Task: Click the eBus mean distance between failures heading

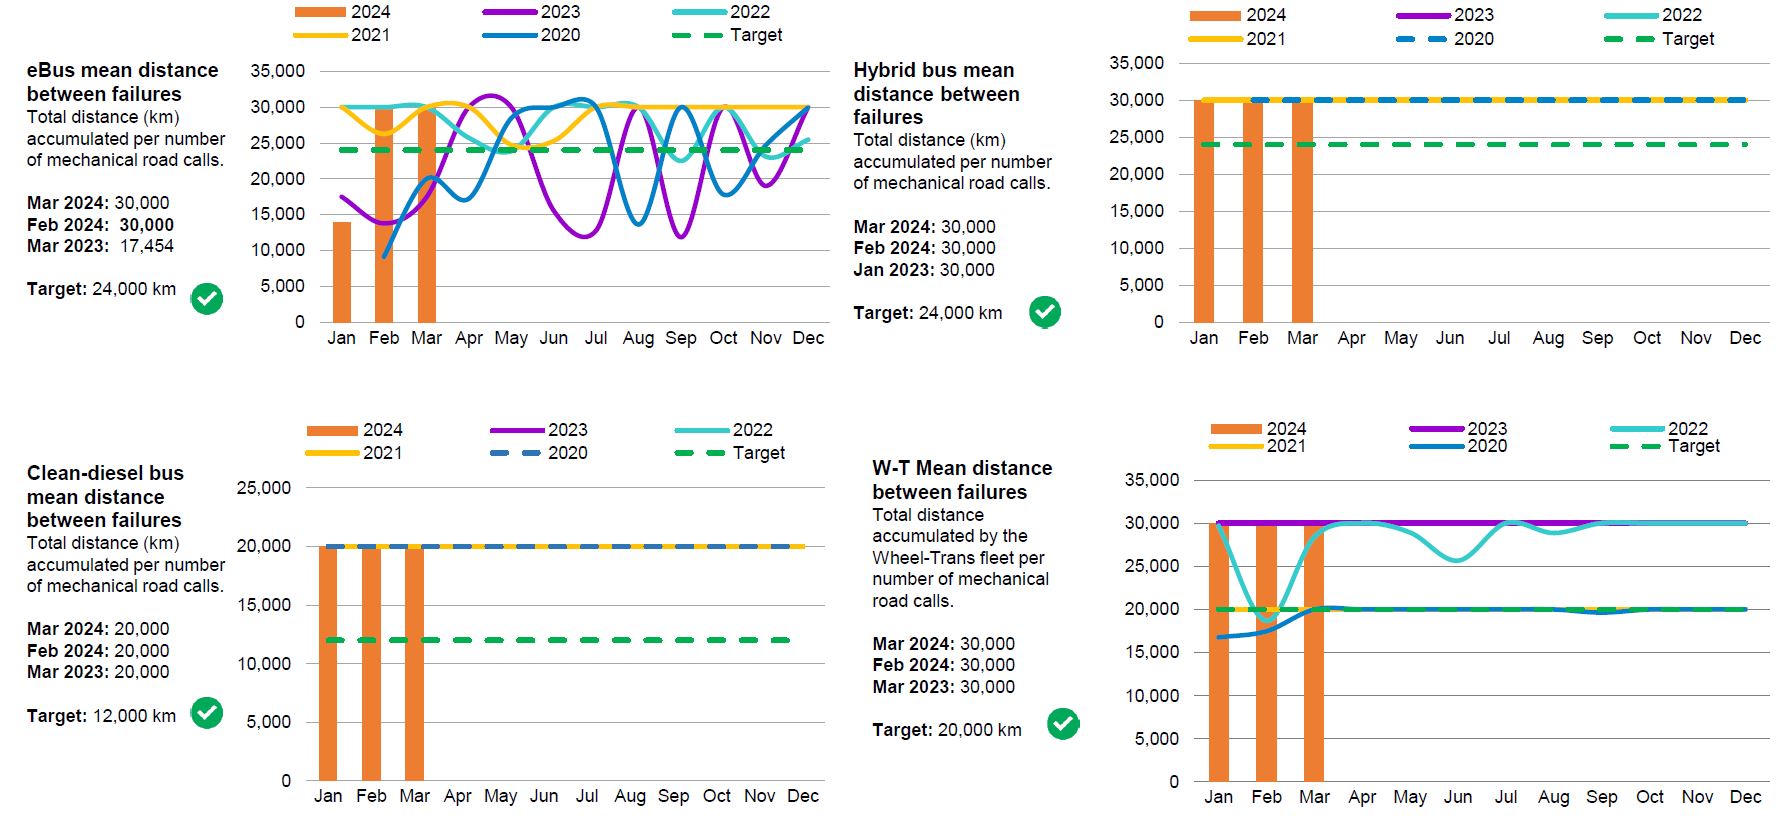Action: coord(122,82)
